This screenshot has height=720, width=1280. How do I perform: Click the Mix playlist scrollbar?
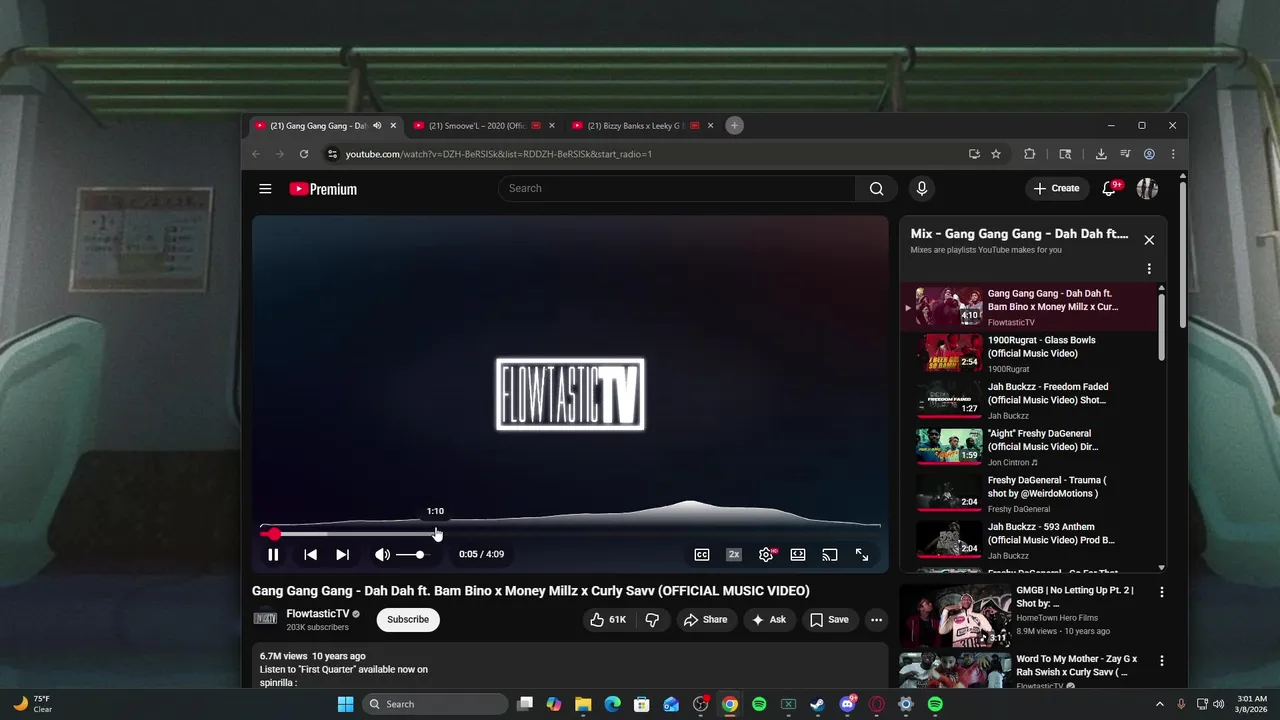point(1161,328)
